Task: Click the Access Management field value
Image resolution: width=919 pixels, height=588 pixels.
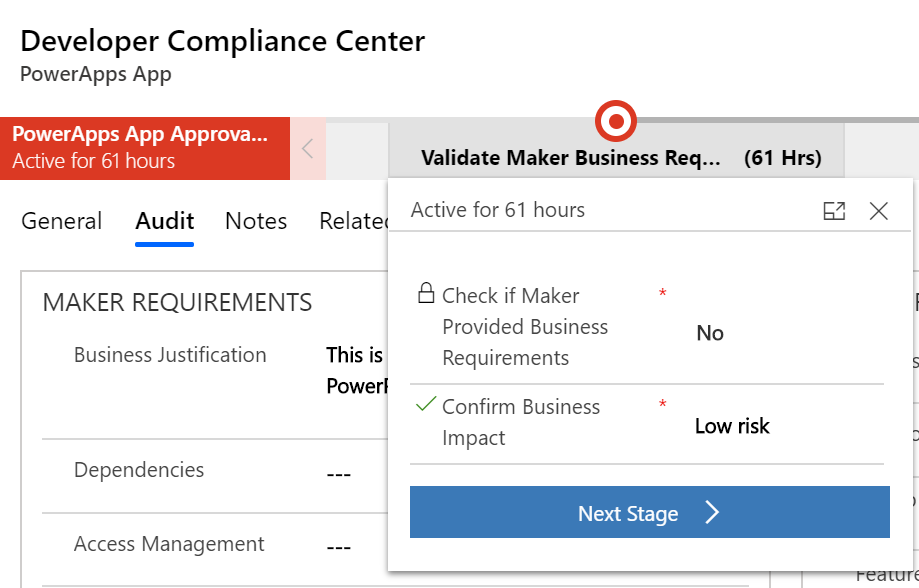Action: [x=338, y=544]
